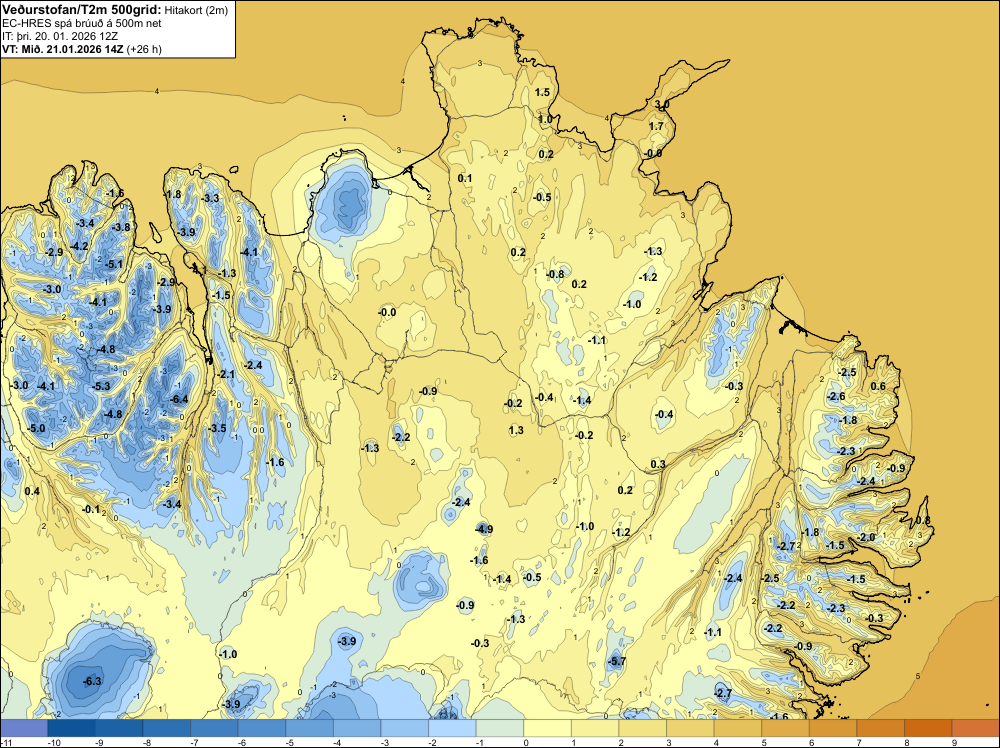
Task: Click the -5.0 temperature value
Action: pyautogui.click(x=36, y=428)
